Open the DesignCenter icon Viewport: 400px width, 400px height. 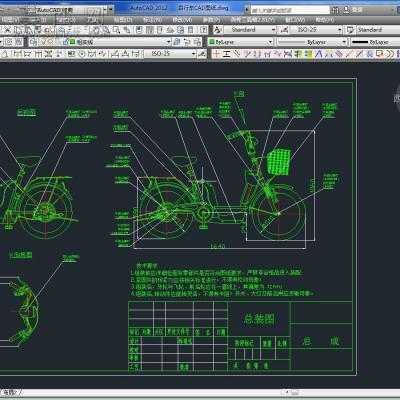pyautogui.click(x=150, y=30)
